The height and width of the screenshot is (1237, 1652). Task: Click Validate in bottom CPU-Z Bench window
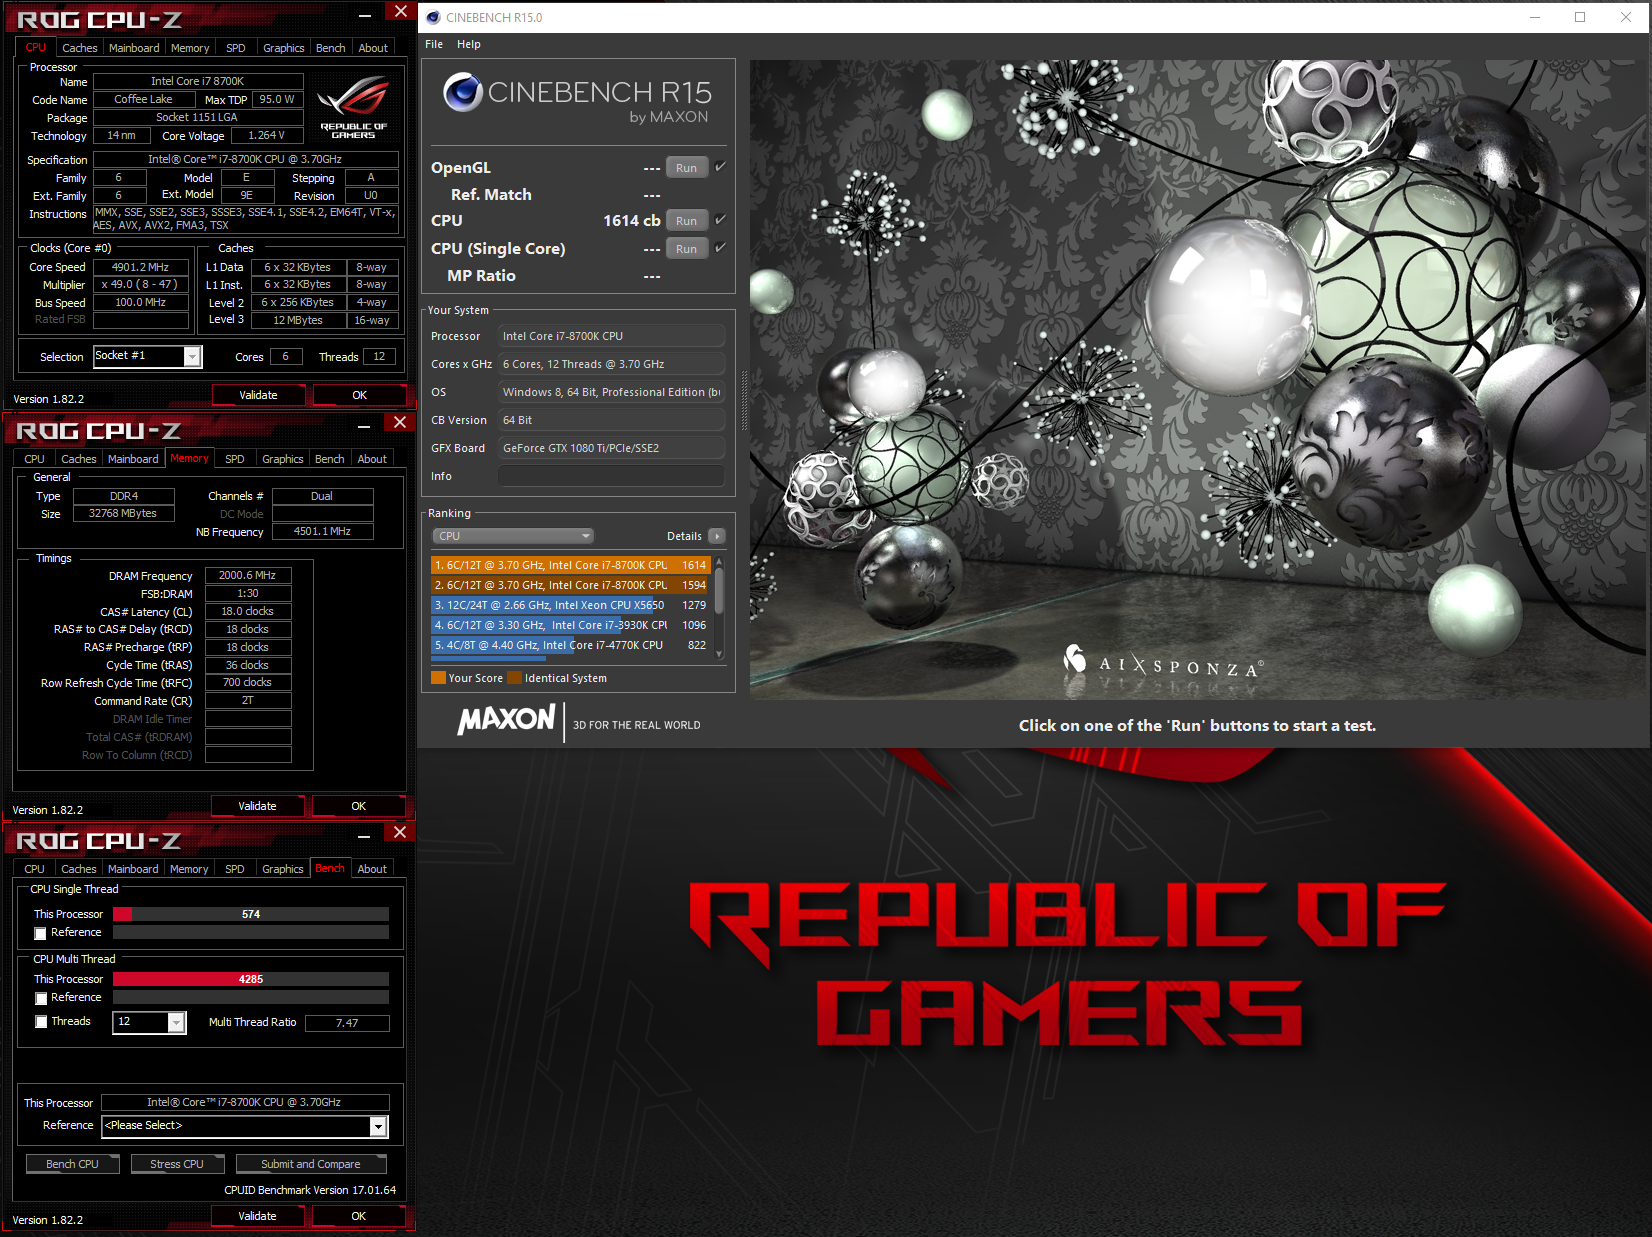tap(258, 1216)
